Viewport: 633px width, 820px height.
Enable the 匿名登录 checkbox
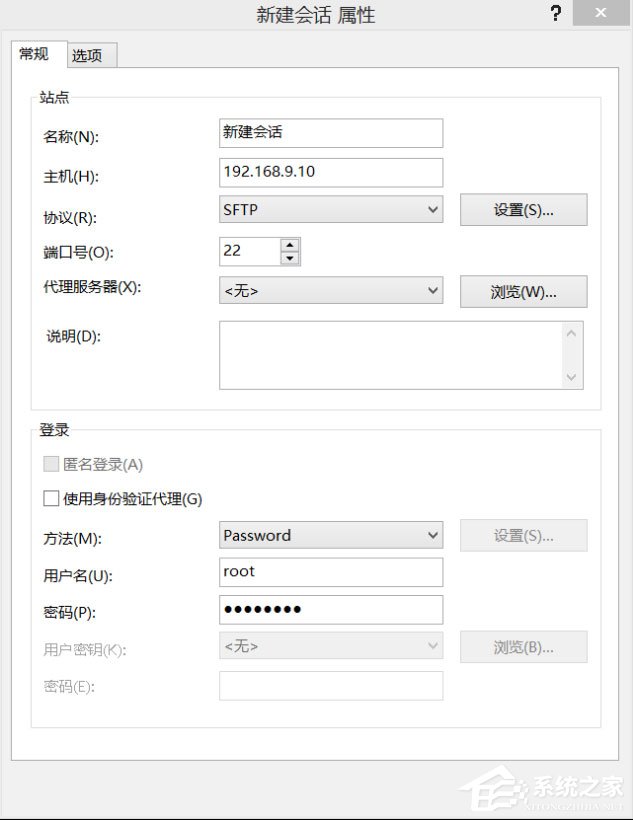point(51,464)
